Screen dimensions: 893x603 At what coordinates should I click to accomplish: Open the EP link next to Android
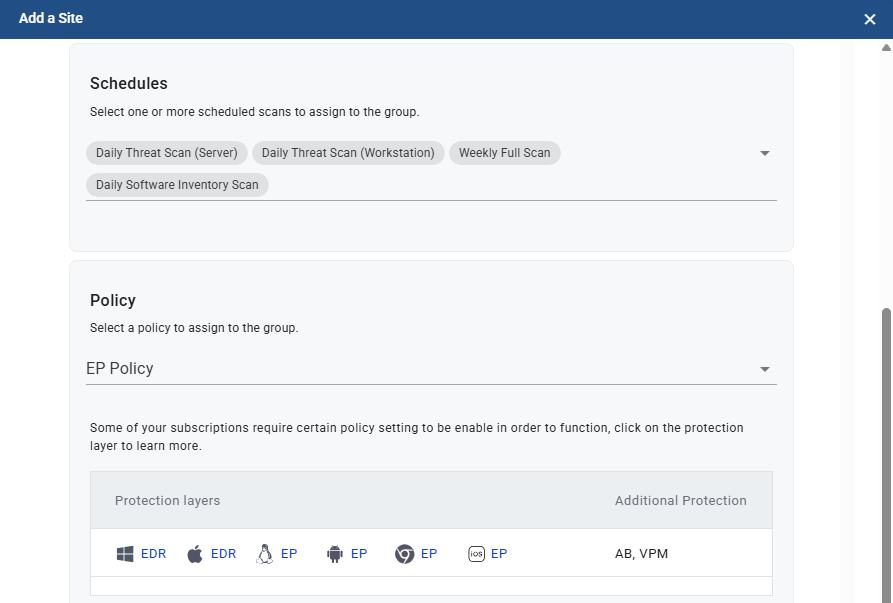point(359,554)
